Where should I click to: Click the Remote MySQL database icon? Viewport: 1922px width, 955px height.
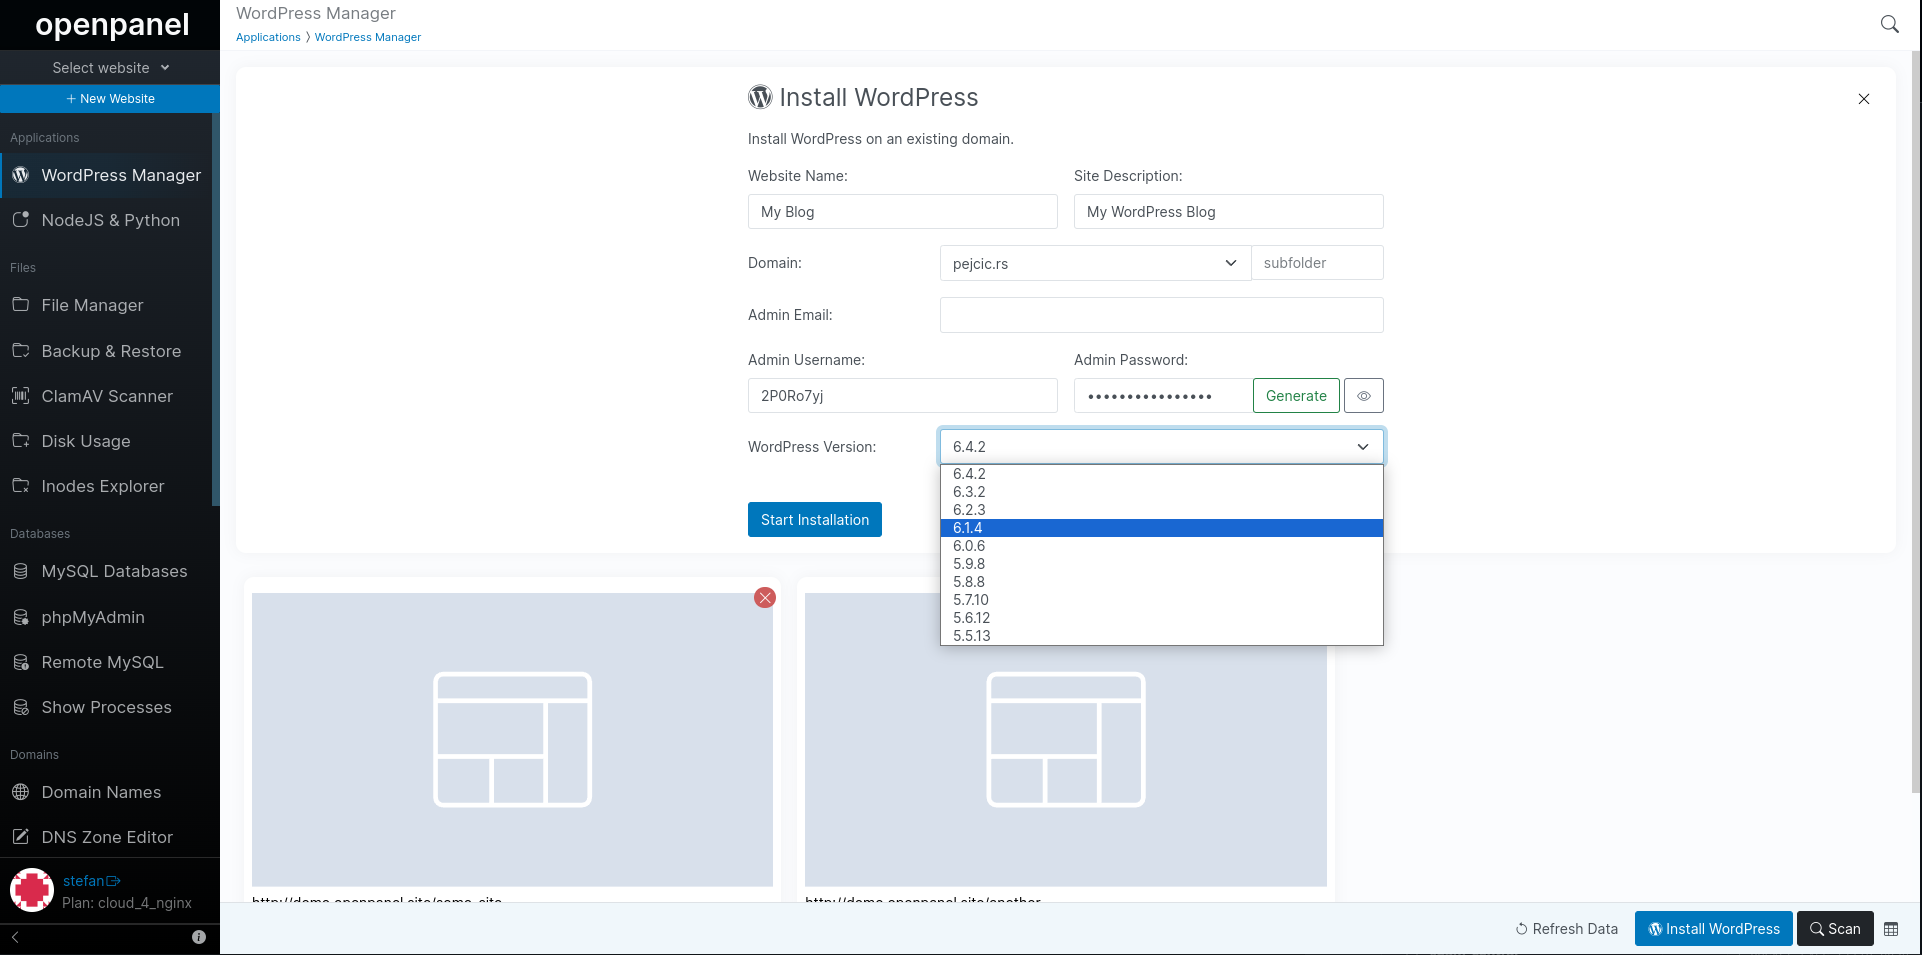click(20, 662)
